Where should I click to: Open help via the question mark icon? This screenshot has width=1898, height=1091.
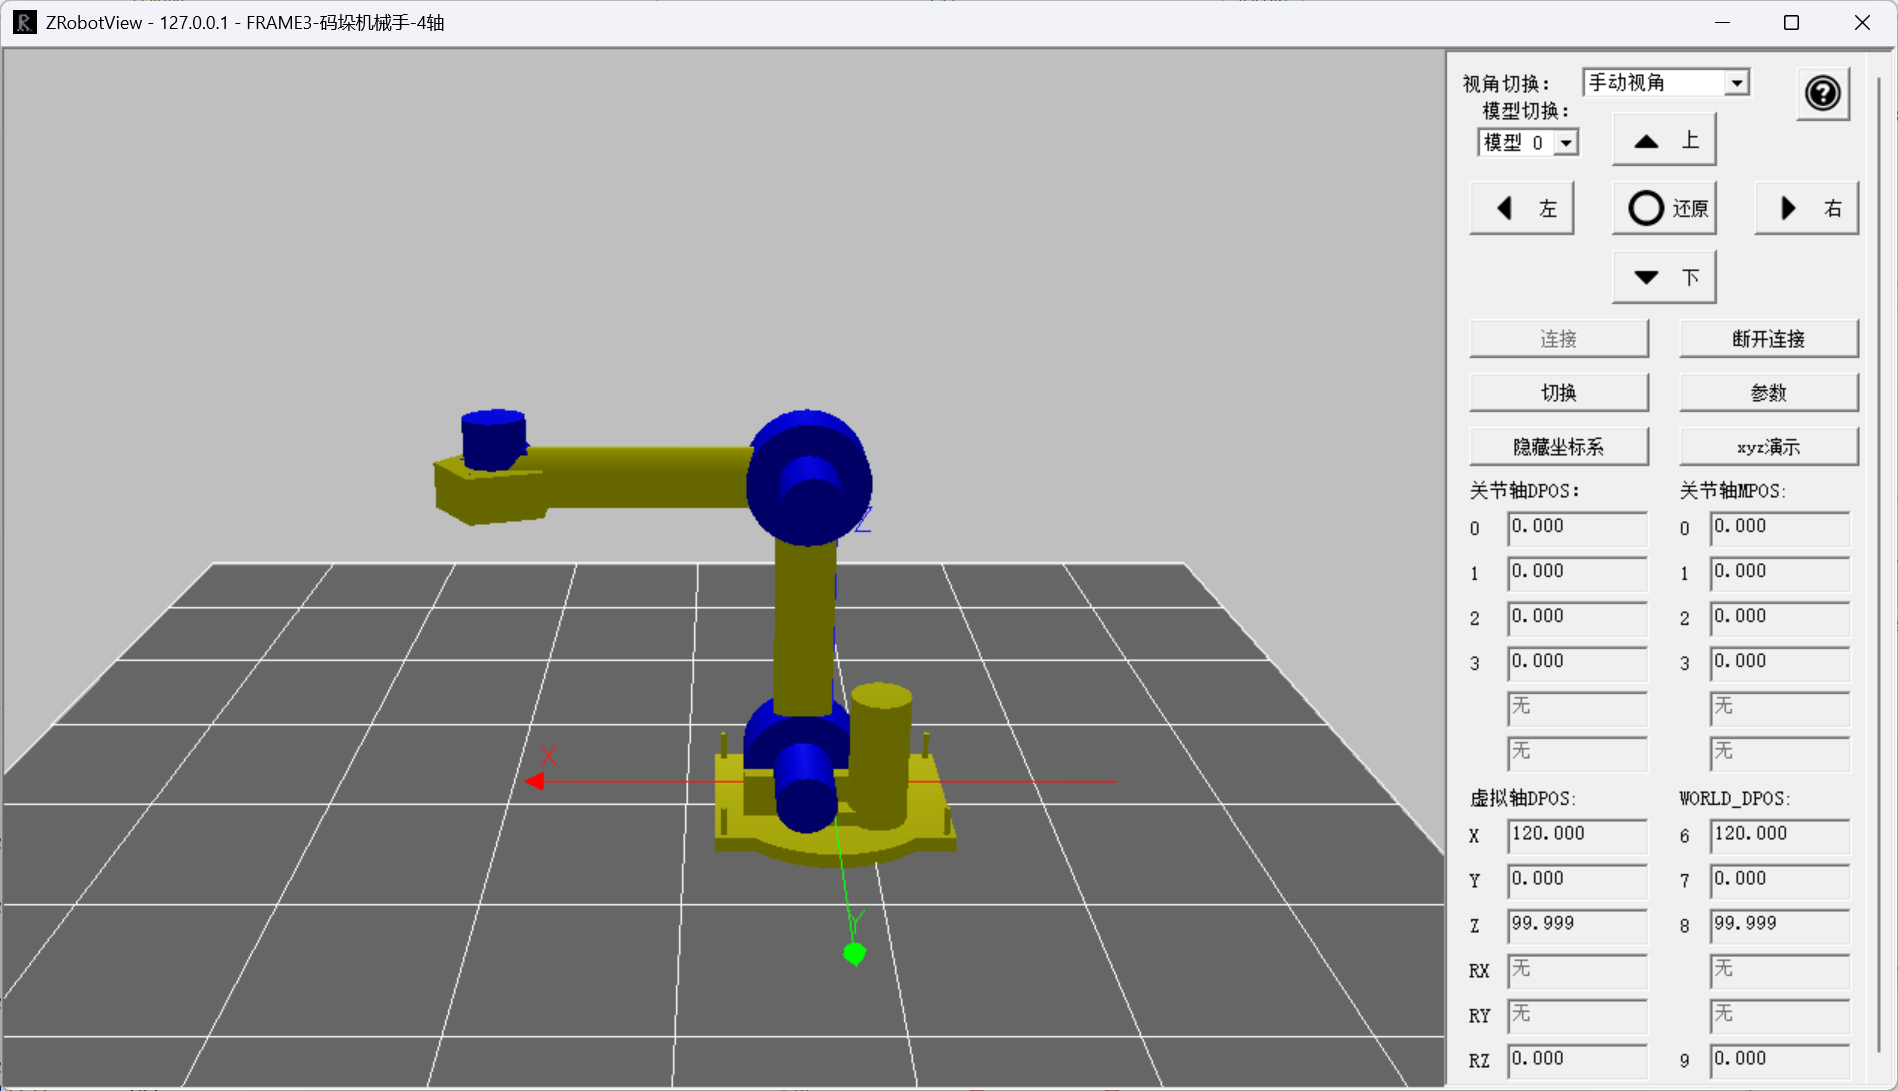click(1823, 93)
